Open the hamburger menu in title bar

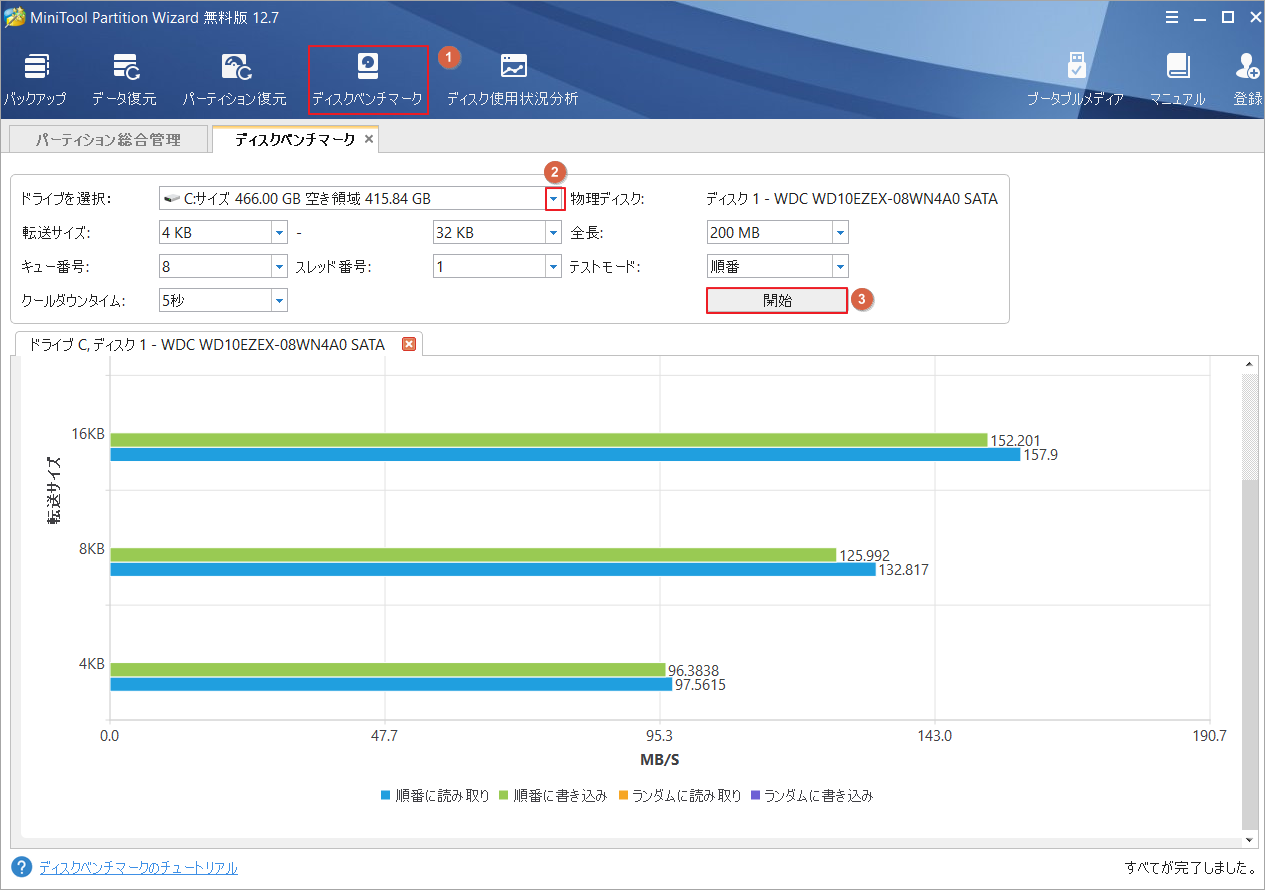1172,17
